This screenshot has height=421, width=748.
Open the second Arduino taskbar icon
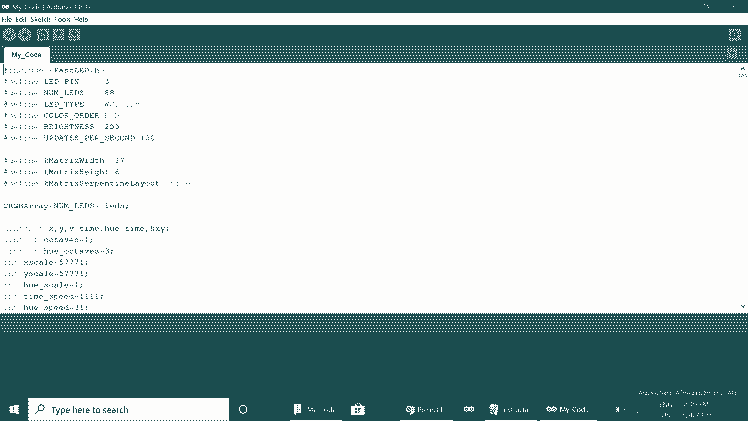(468, 410)
